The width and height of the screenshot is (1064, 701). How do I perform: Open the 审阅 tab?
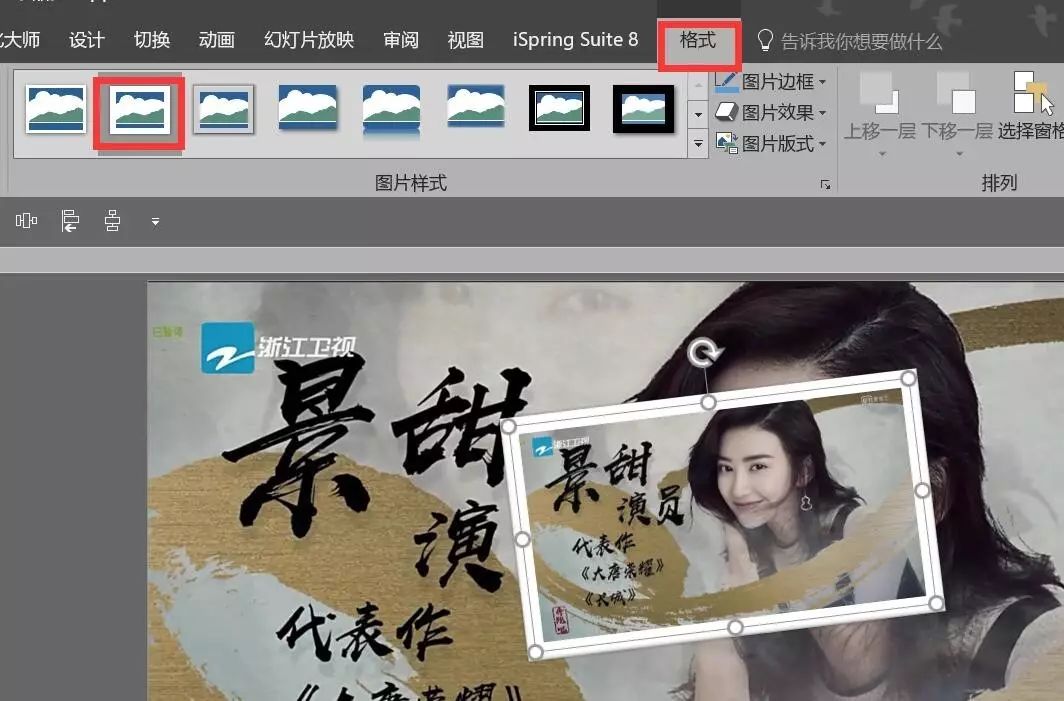click(401, 40)
